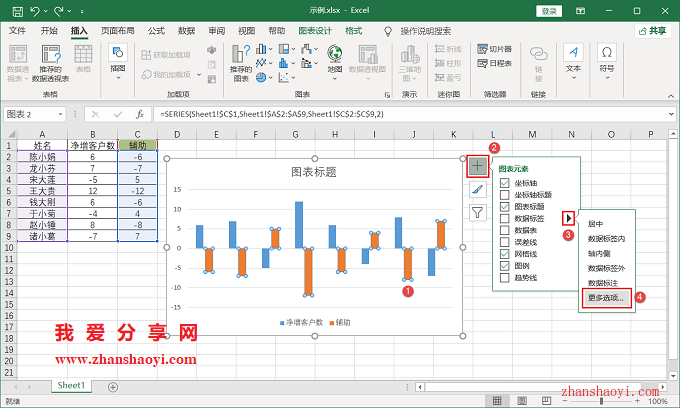Switch to Normal view in status bar

click(497, 401)
